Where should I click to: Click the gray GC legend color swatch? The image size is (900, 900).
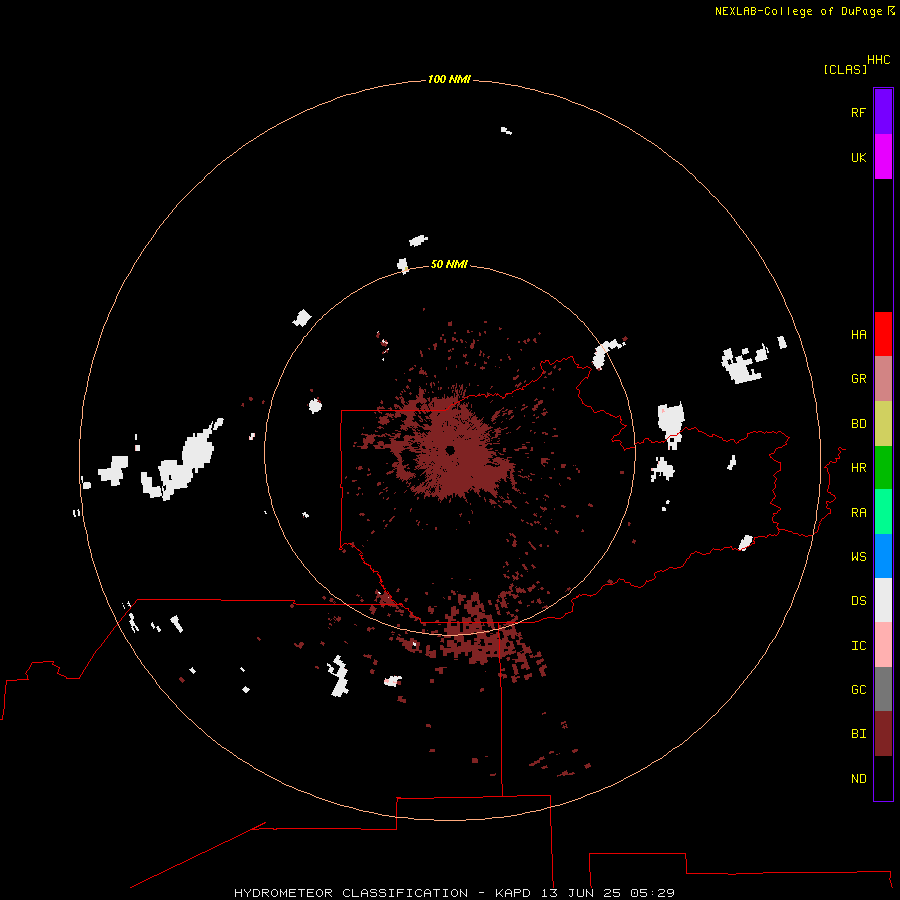(883, 689)
